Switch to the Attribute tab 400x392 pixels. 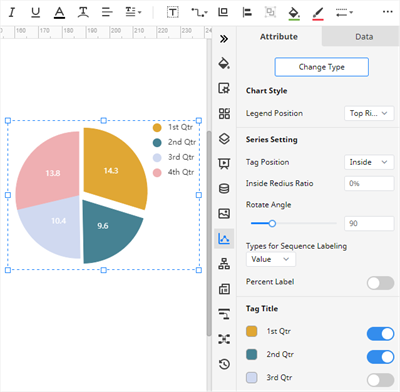pos(279,37)
